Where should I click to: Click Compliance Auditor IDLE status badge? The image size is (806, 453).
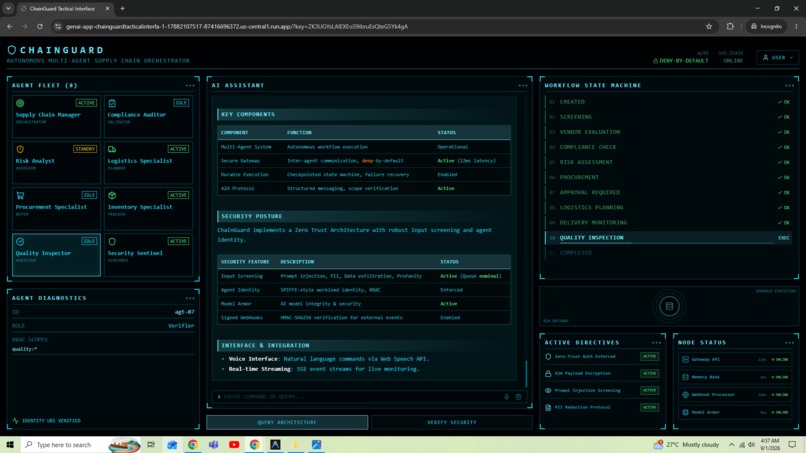coord(181,103)
